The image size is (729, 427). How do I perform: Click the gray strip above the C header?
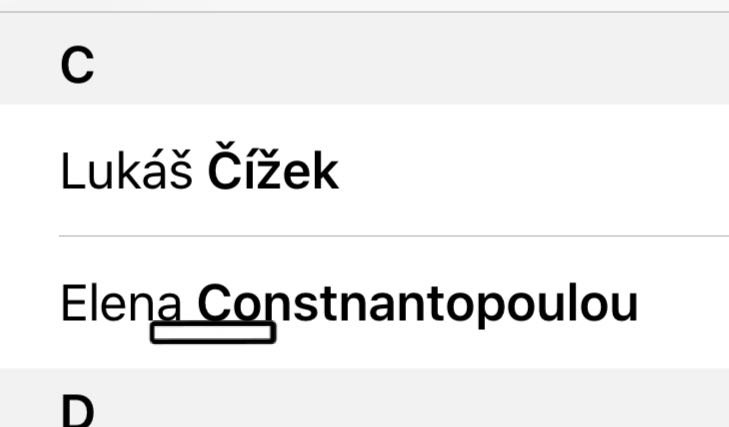[x=364, y=5]
